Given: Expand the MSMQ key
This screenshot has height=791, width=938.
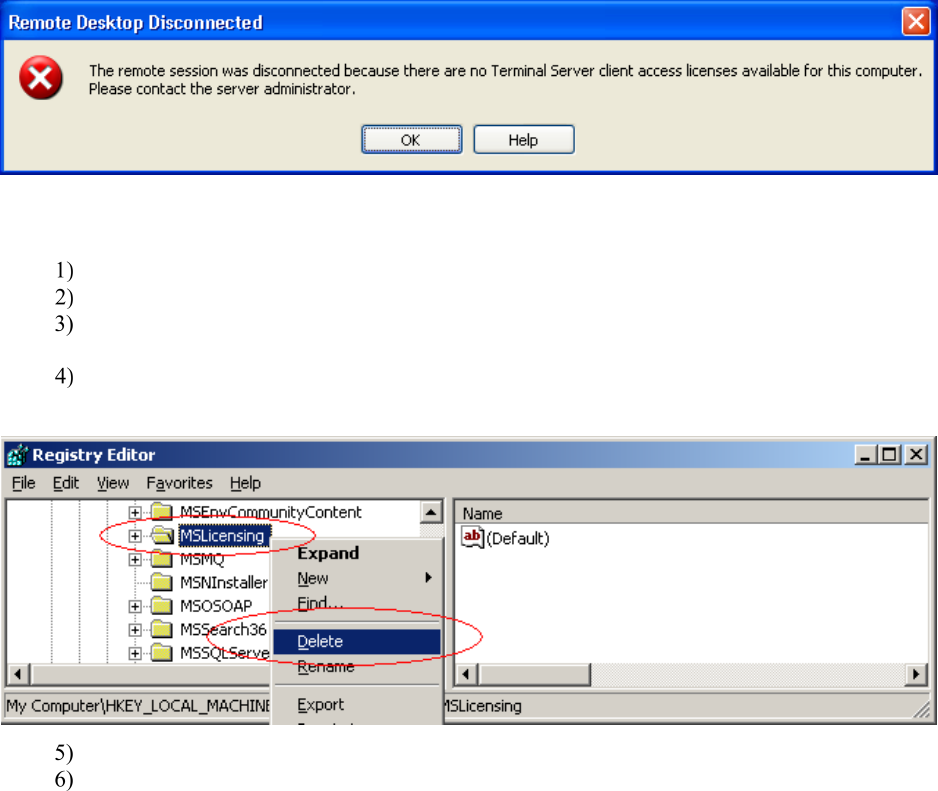Looking at the screenshot, I should (135, 559).
